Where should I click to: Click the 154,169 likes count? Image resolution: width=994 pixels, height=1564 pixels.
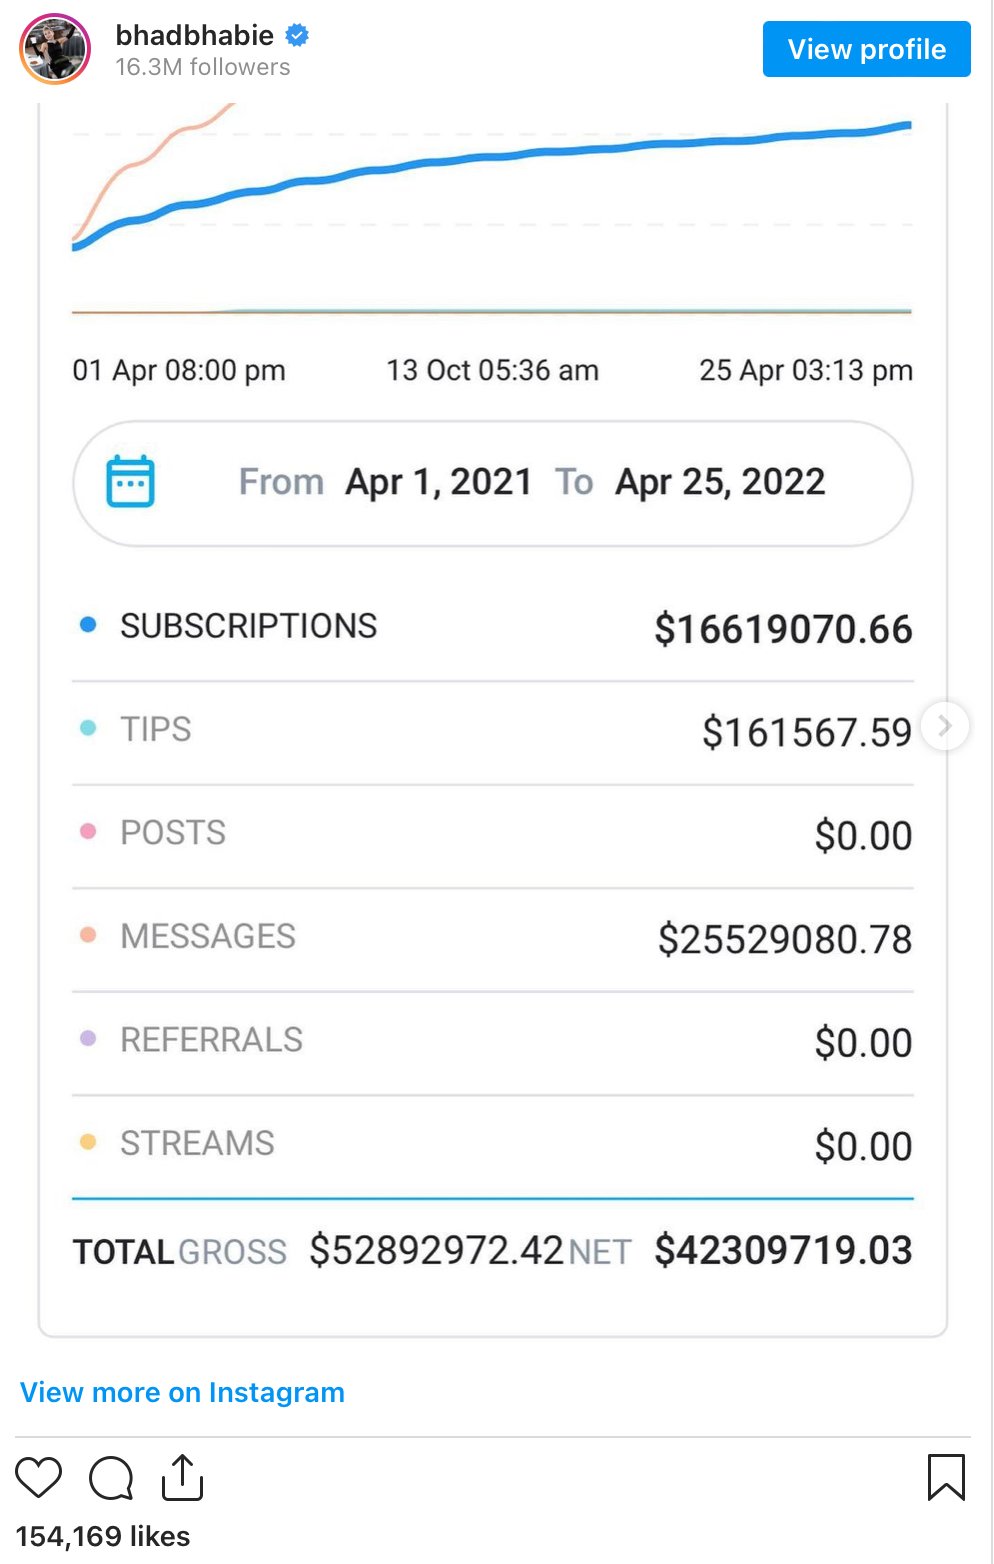(102, 1536)
